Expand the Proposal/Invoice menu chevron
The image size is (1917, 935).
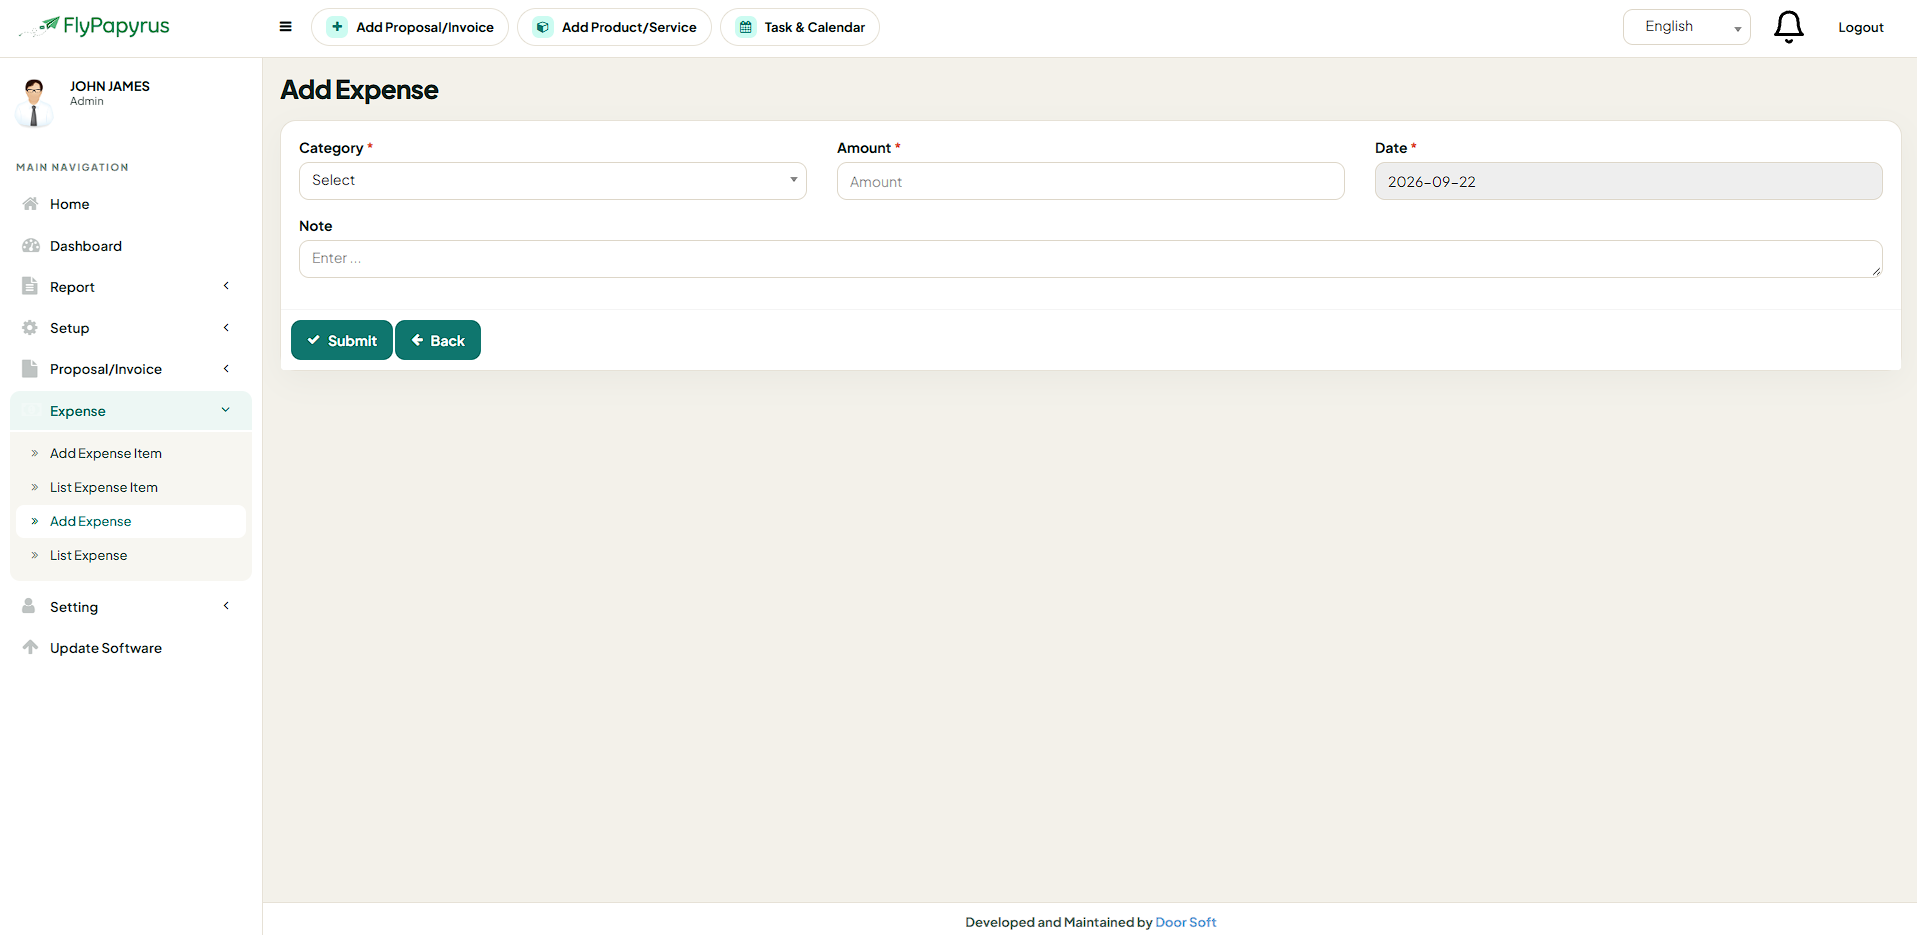(x=227, y=369)
